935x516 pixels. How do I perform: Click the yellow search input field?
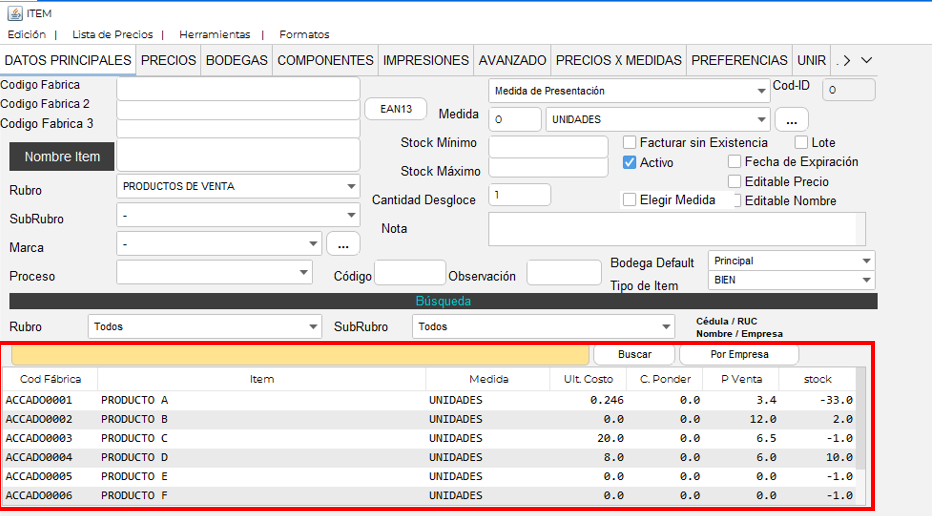tap(299, 354)
